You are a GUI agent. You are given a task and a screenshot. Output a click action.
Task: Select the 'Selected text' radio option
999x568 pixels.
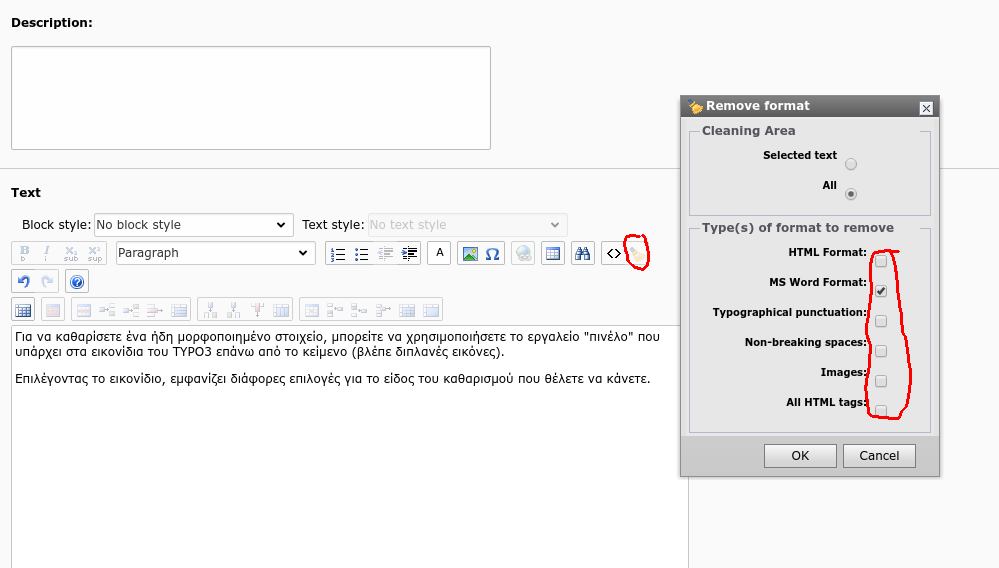[851, 164]
